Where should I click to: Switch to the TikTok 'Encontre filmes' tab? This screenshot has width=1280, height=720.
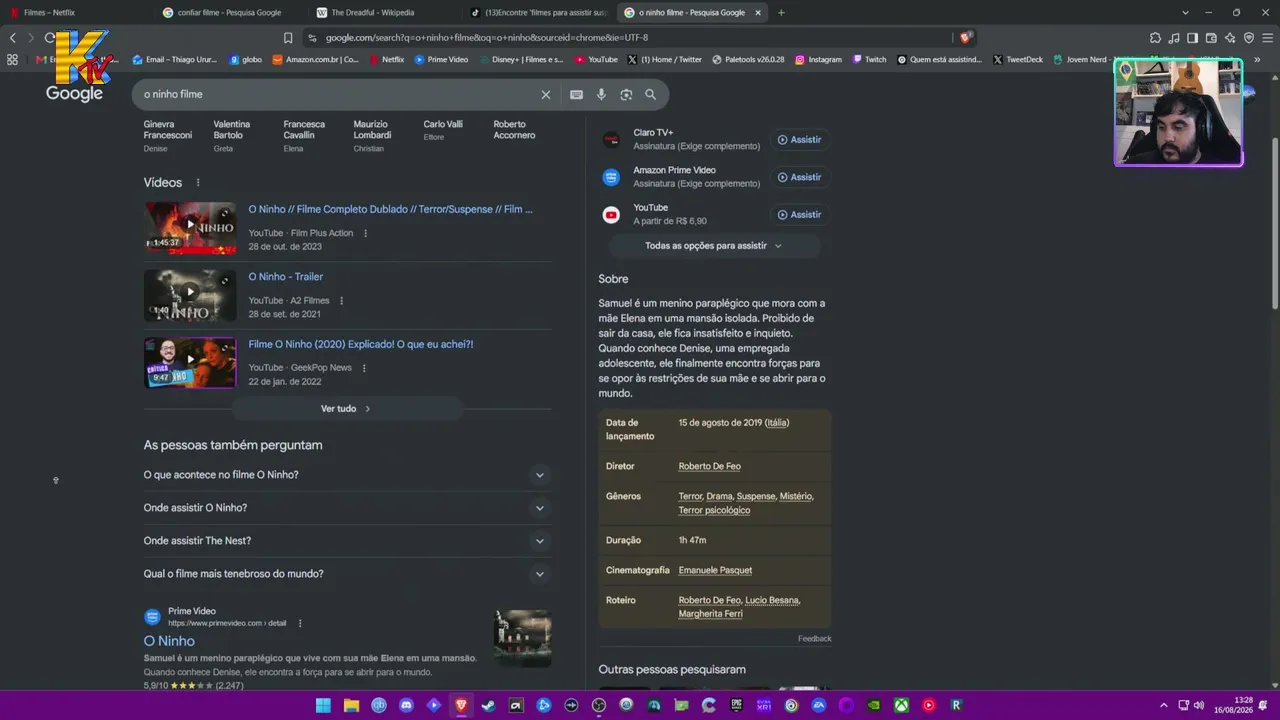point(537,13)
